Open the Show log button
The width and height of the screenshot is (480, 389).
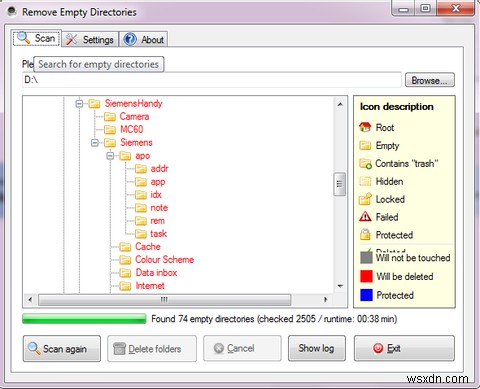(317, 348)
